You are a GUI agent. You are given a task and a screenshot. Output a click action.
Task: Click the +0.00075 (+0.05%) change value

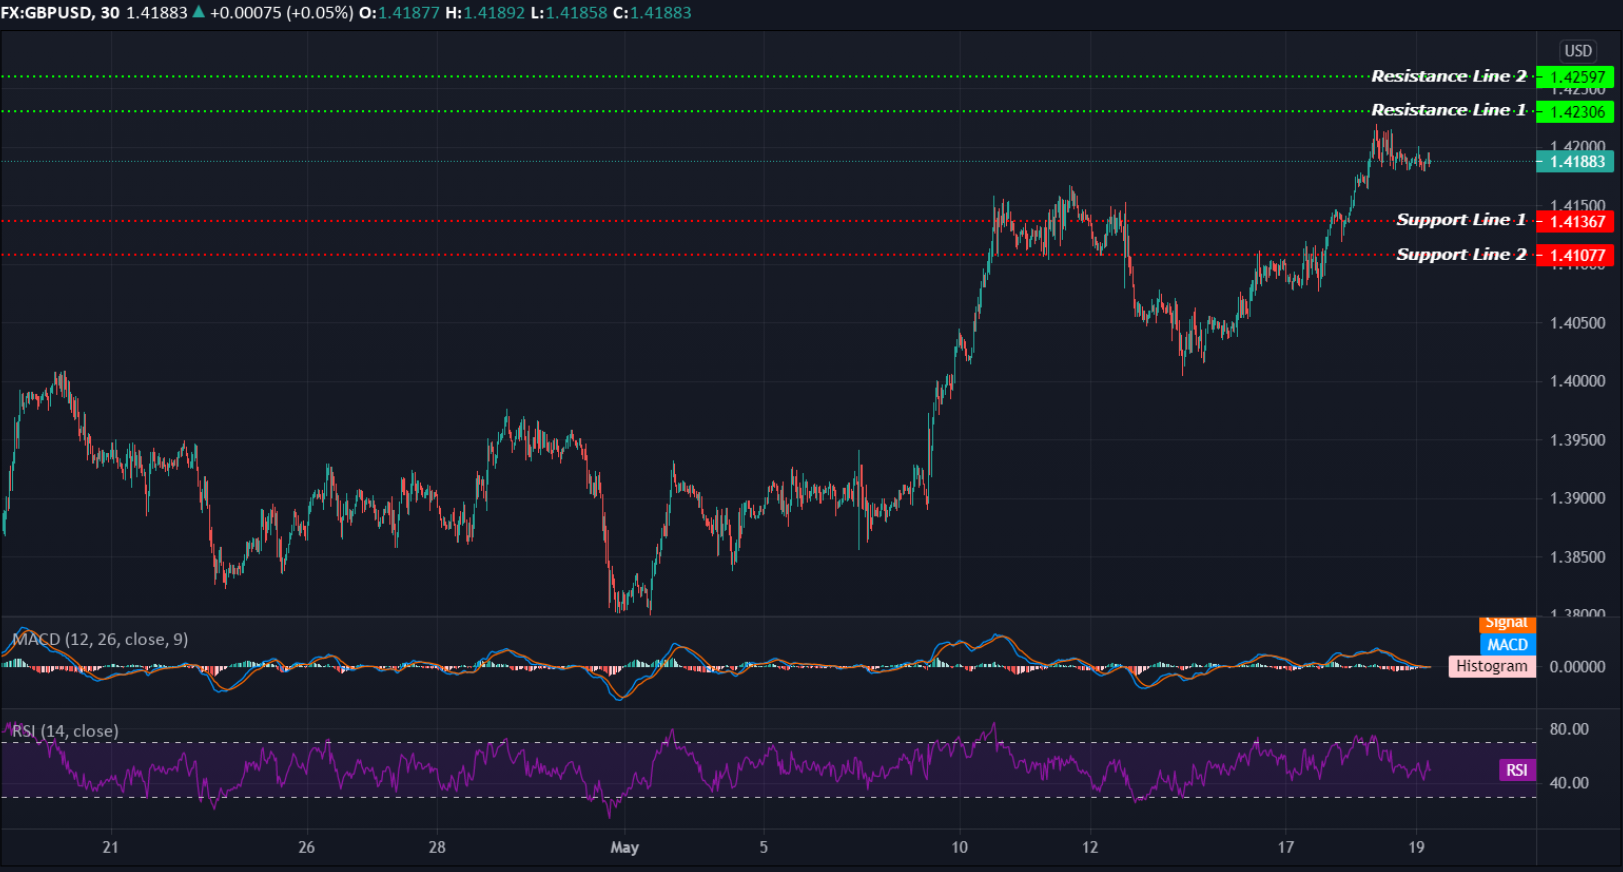pyautogui.click(x=281, y=13)
